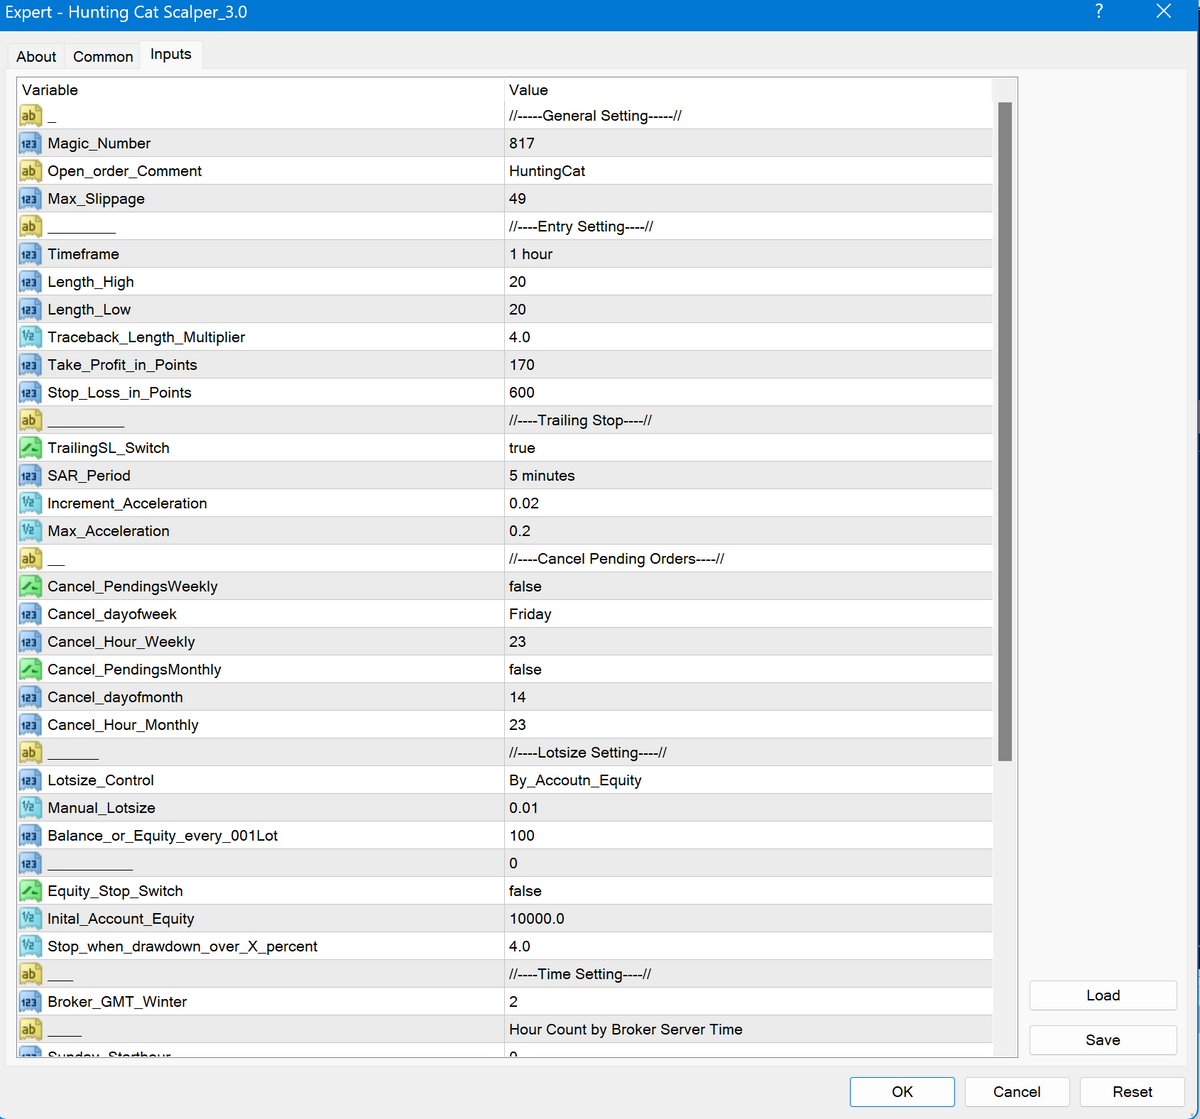Click the integer icon beside Broker_GMT_Winter

[x=29, y=1002]
